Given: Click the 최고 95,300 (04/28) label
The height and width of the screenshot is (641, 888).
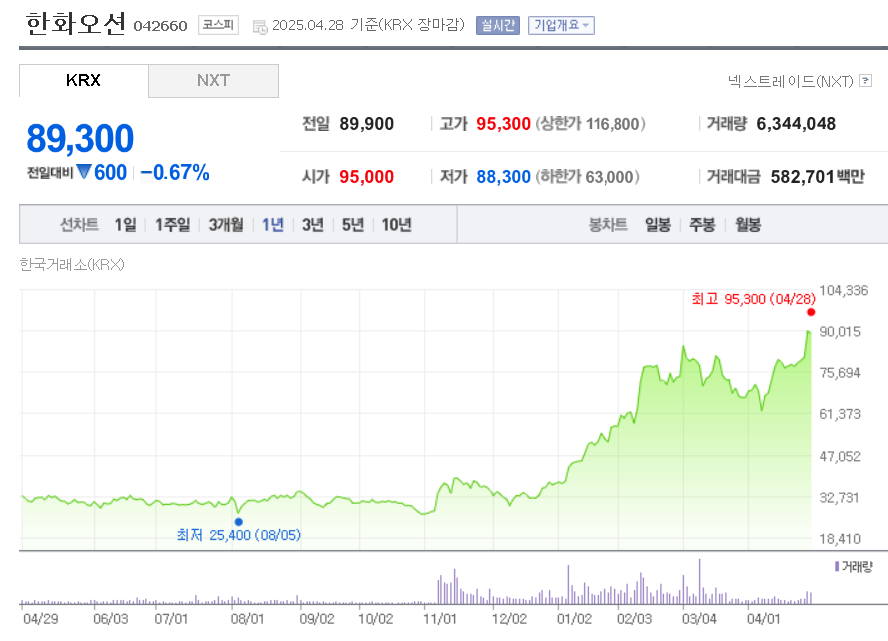Looking at the screenshot, I should pyautogui.click(x=753, y=299).
